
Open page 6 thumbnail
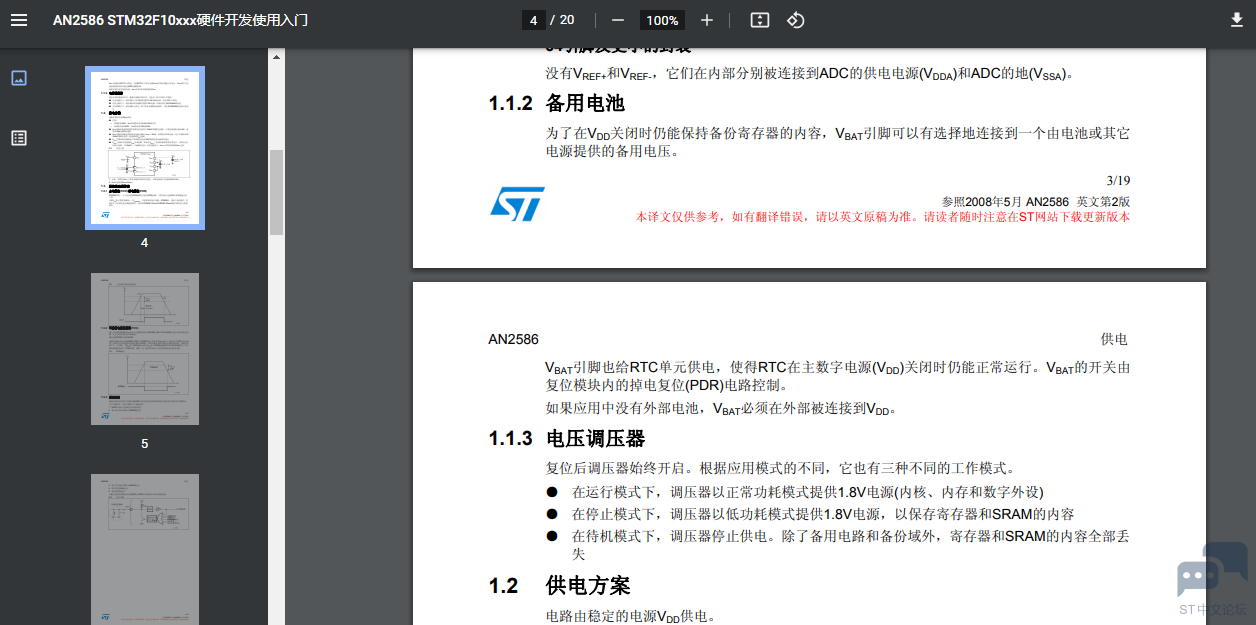click(x=145, y=549)
